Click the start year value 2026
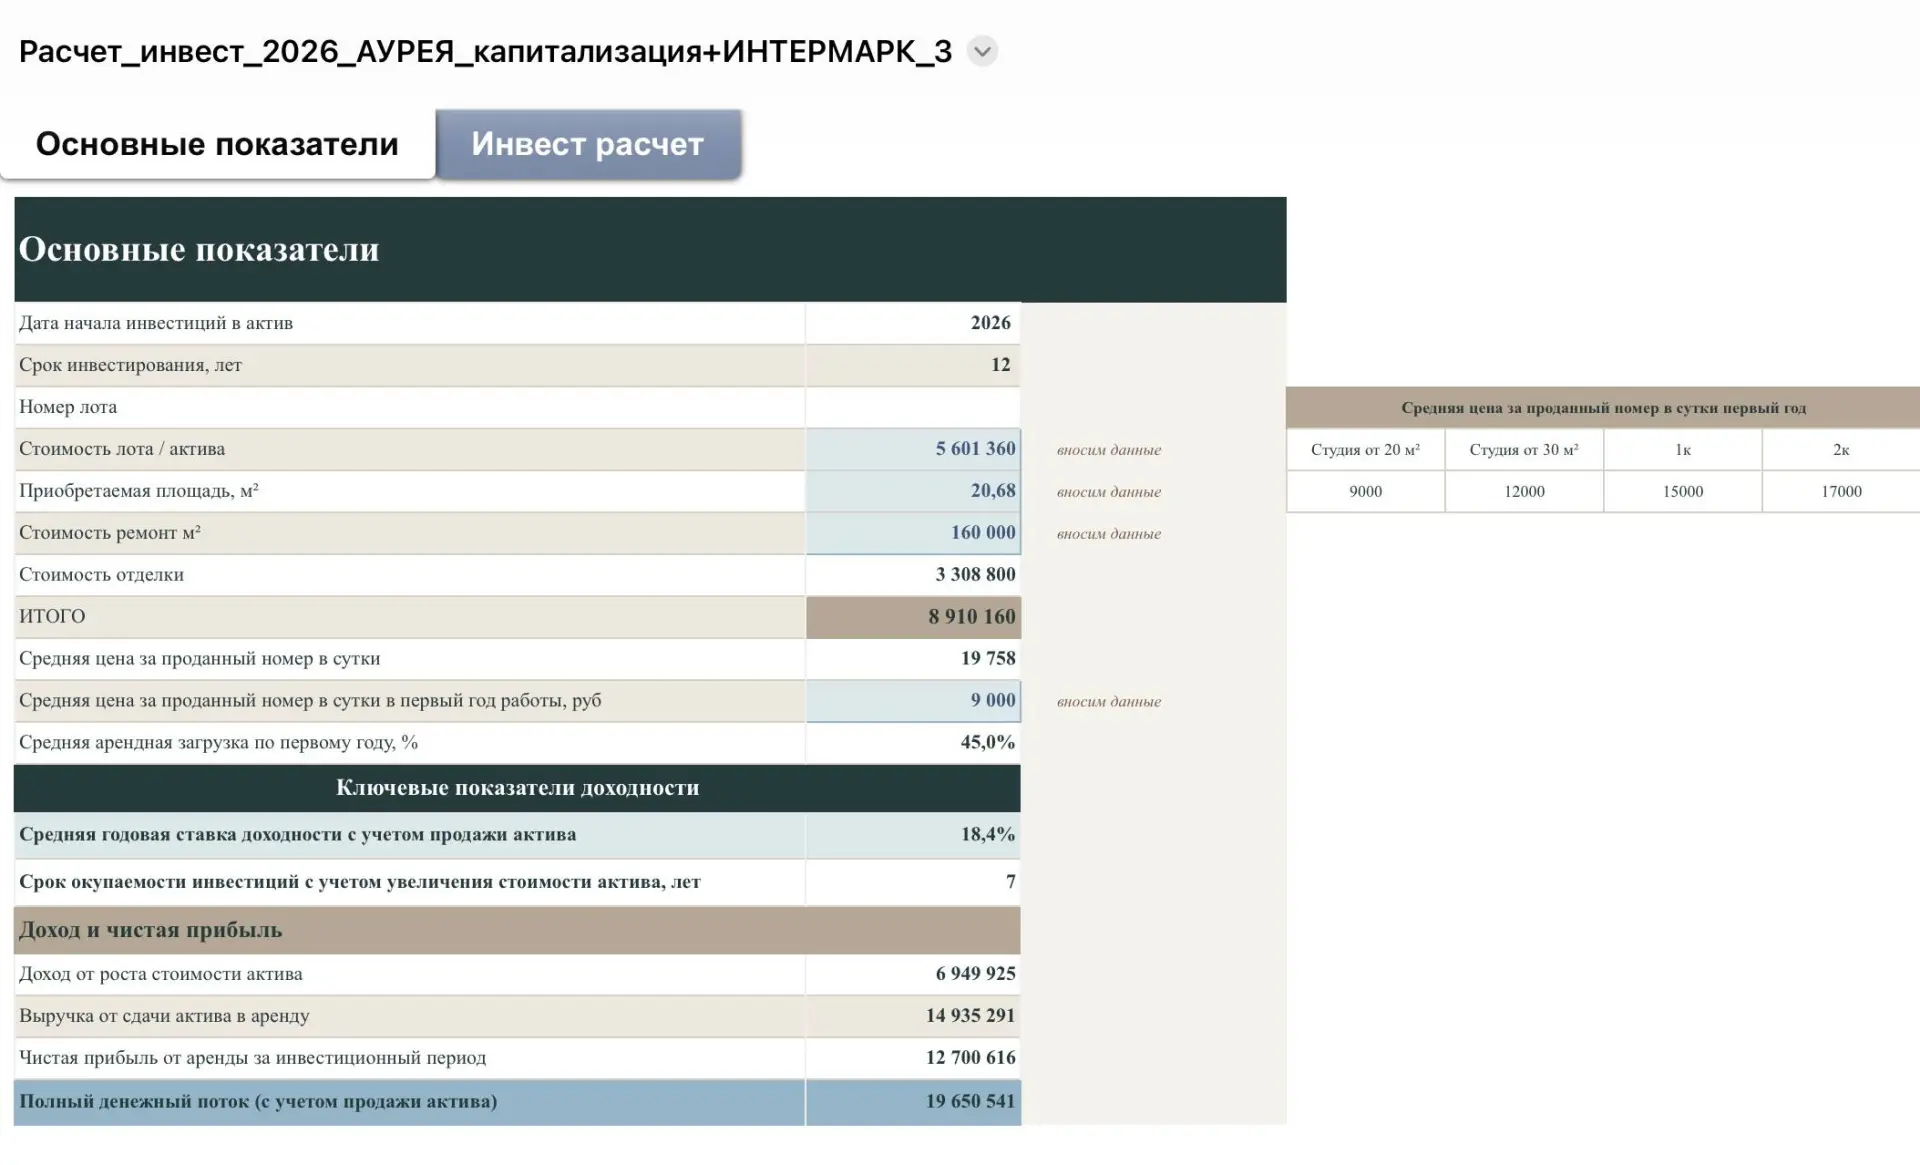This screenshot has height=1165, width=1920. 913,323
